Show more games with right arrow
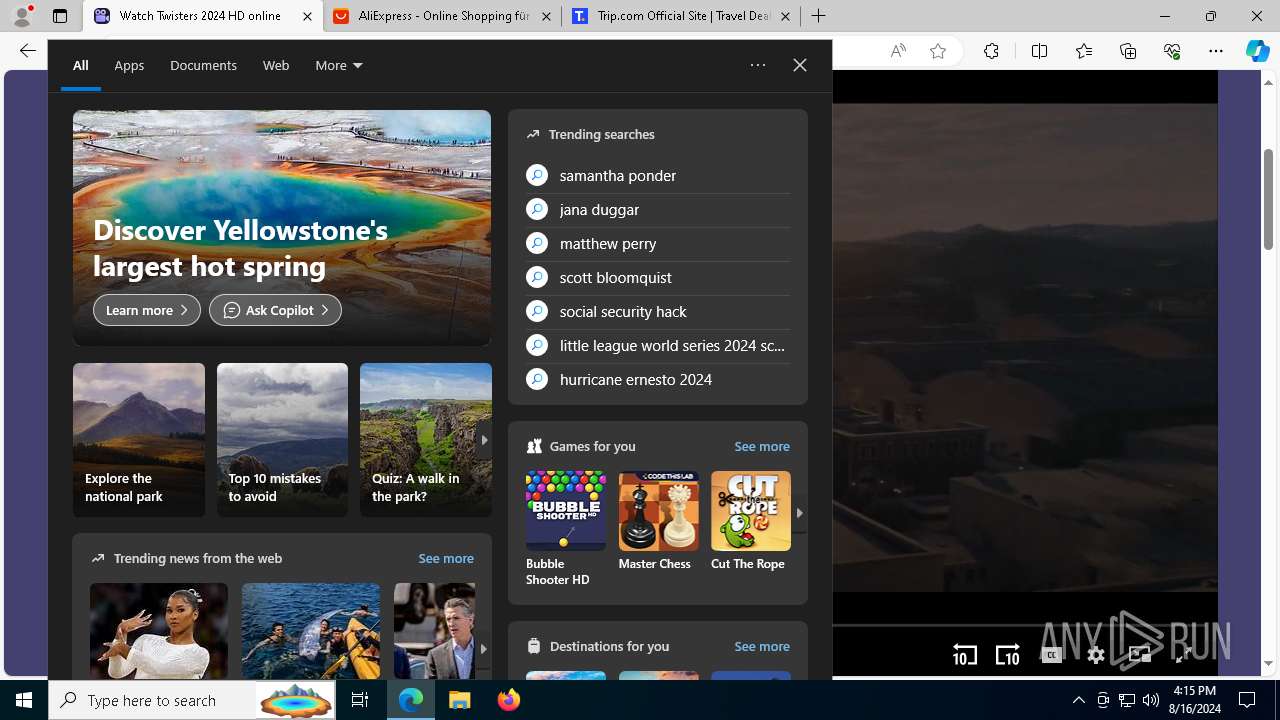The width and height of the screenshot is (1280, 720). (x=799, y=513)
